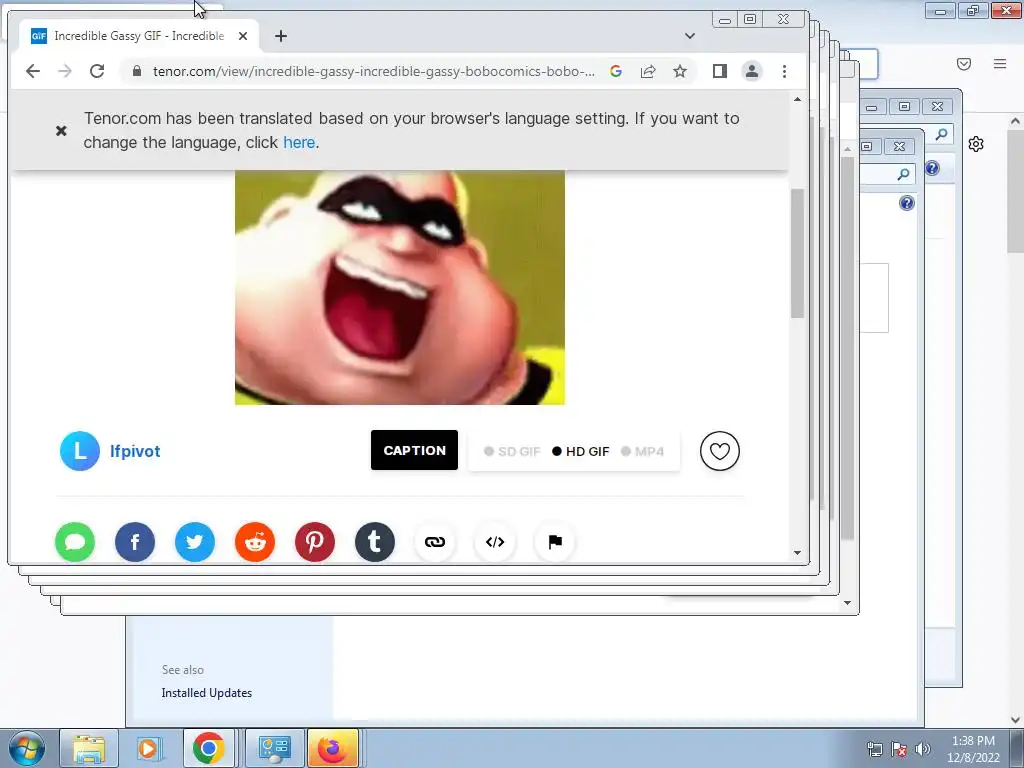
Task: Share GIF on Twitter
Action: tap(195, 542)
